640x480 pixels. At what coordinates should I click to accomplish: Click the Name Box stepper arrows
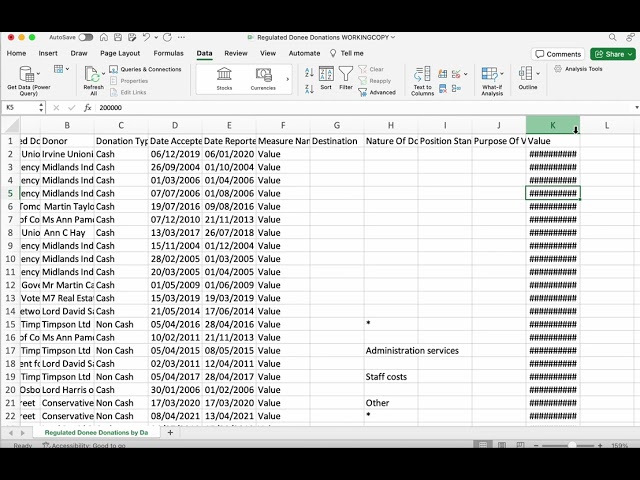(41, 108)
